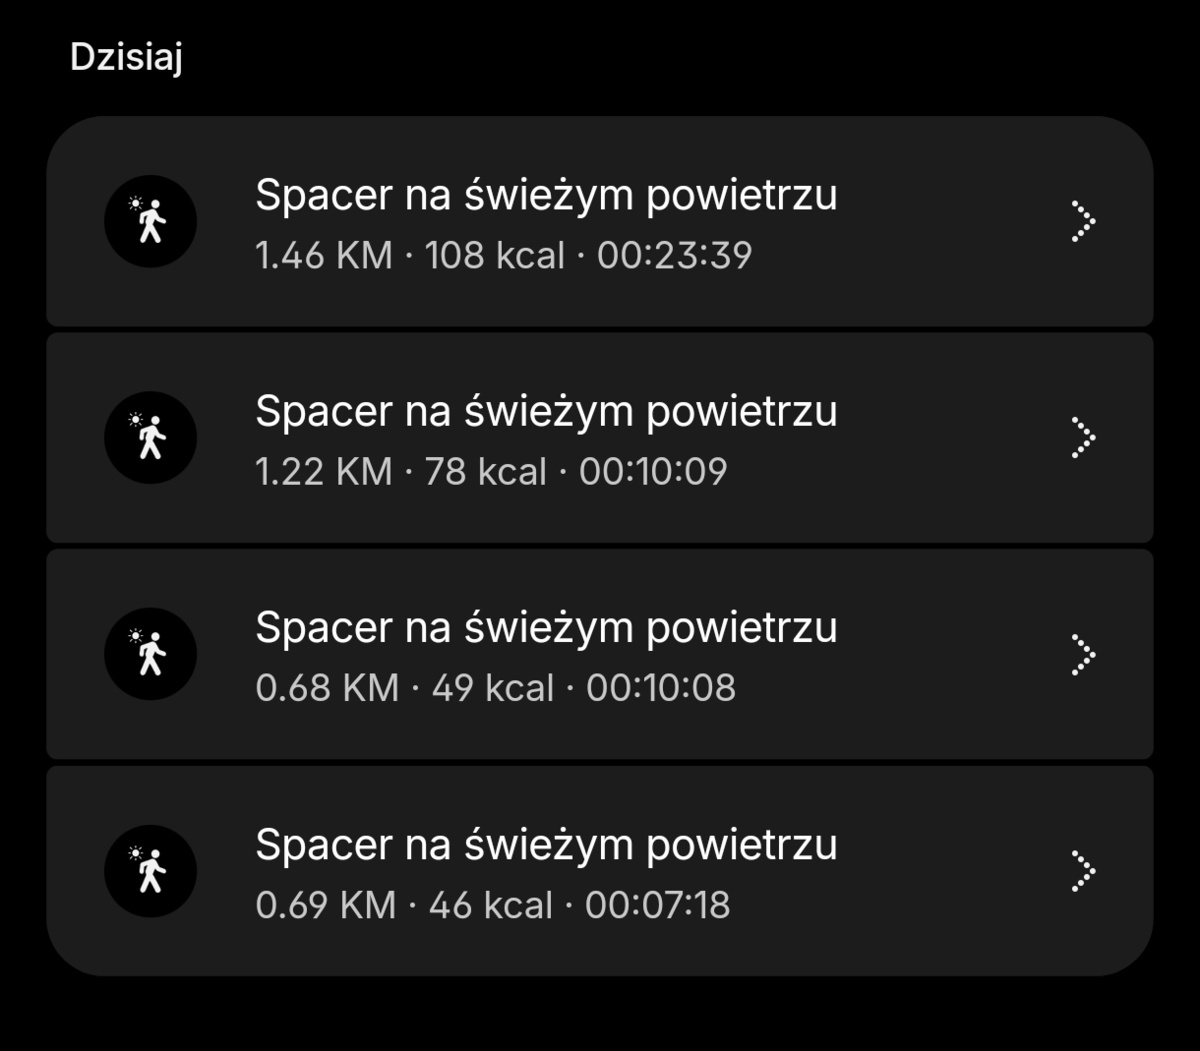Tap the walking icon for the 1.22 KM walk
The width and height of the screenshot is (1200, 1051).
150,438
